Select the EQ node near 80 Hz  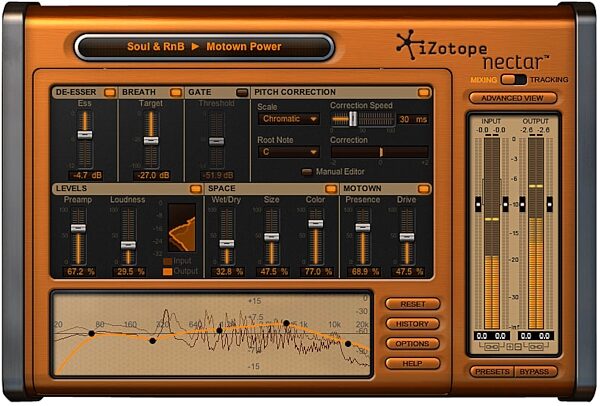91,334
